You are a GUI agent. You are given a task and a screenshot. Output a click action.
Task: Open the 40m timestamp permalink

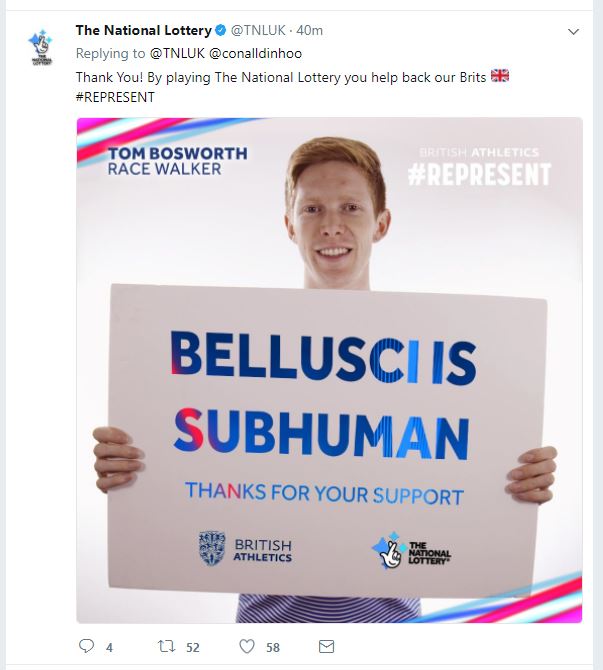pyautogui.click(x=309, y=30)
